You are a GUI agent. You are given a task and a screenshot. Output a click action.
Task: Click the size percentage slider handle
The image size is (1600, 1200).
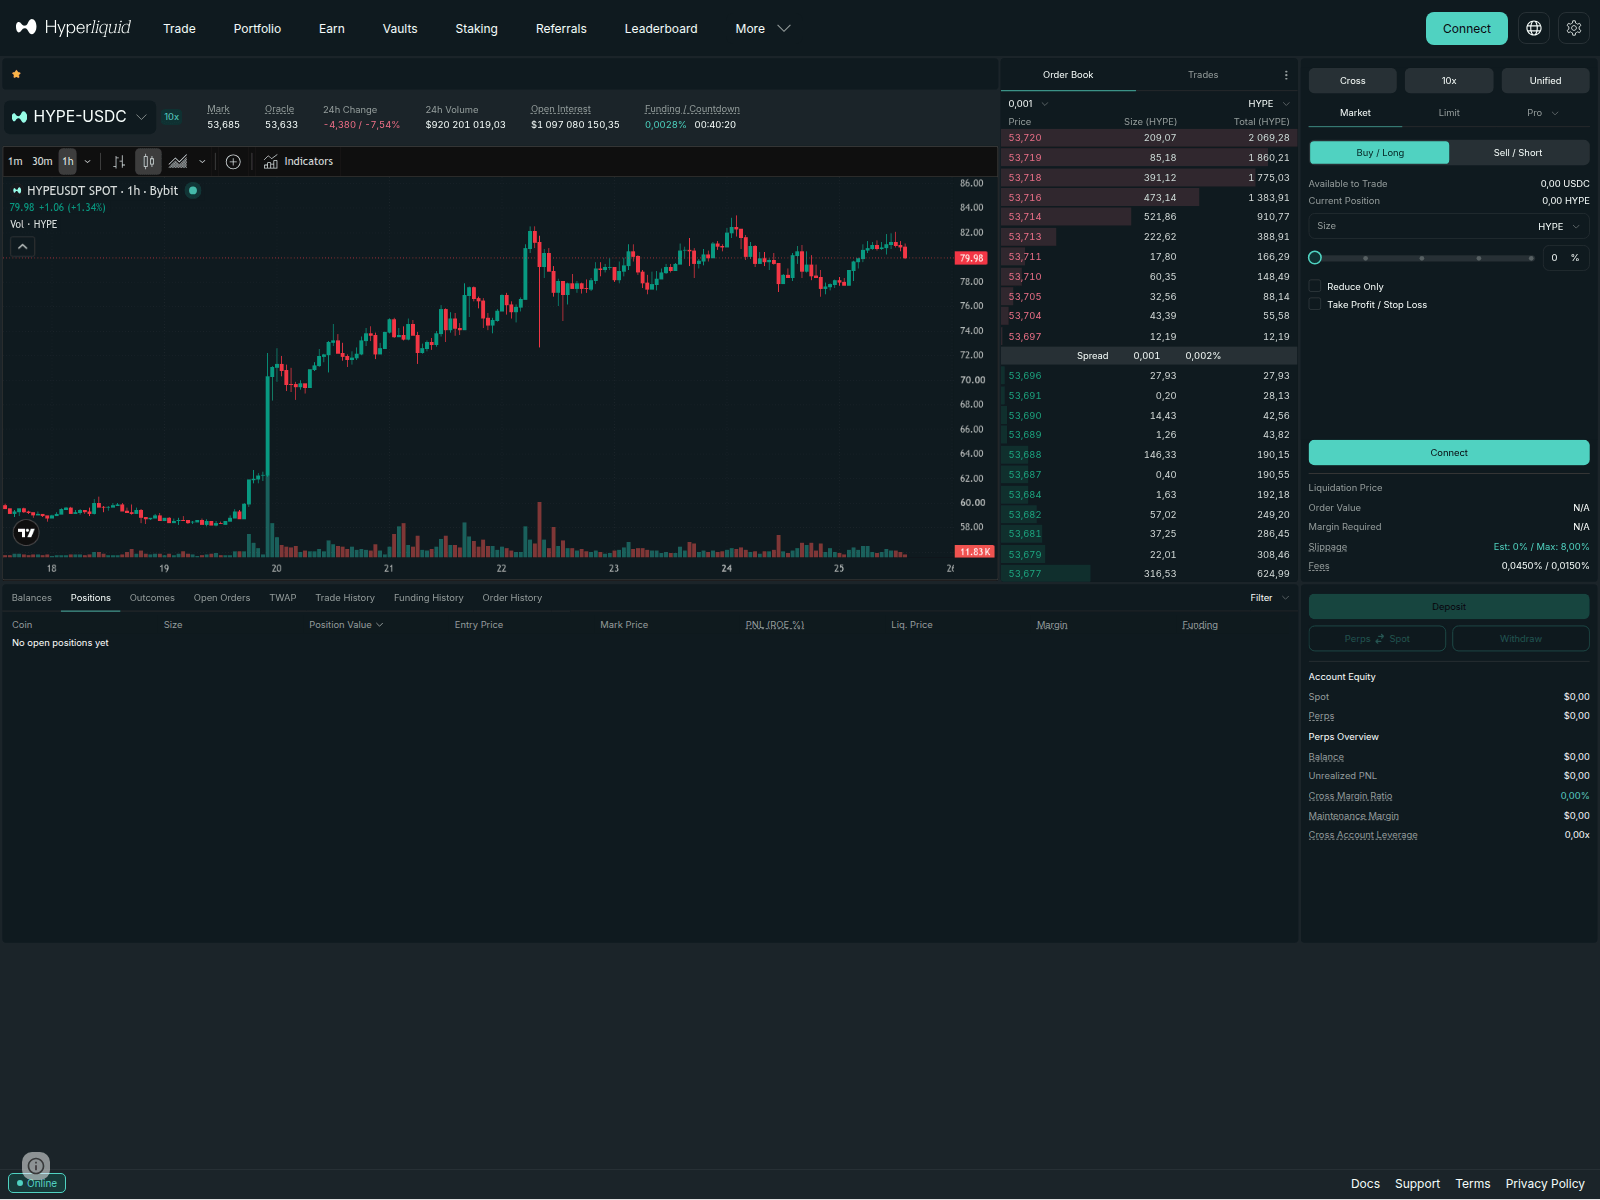[x=1315, y=258]
